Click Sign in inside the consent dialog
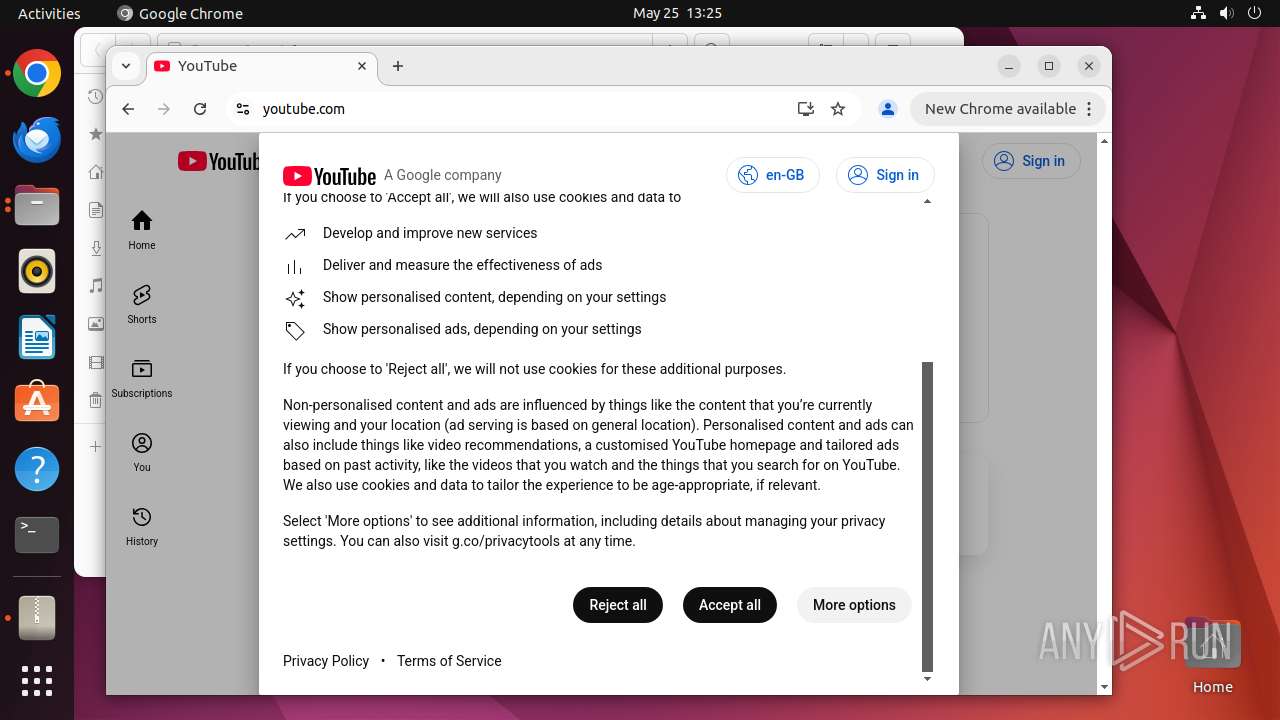Image resolution: width=1280 pixels, height=720 pixels. 885,175
